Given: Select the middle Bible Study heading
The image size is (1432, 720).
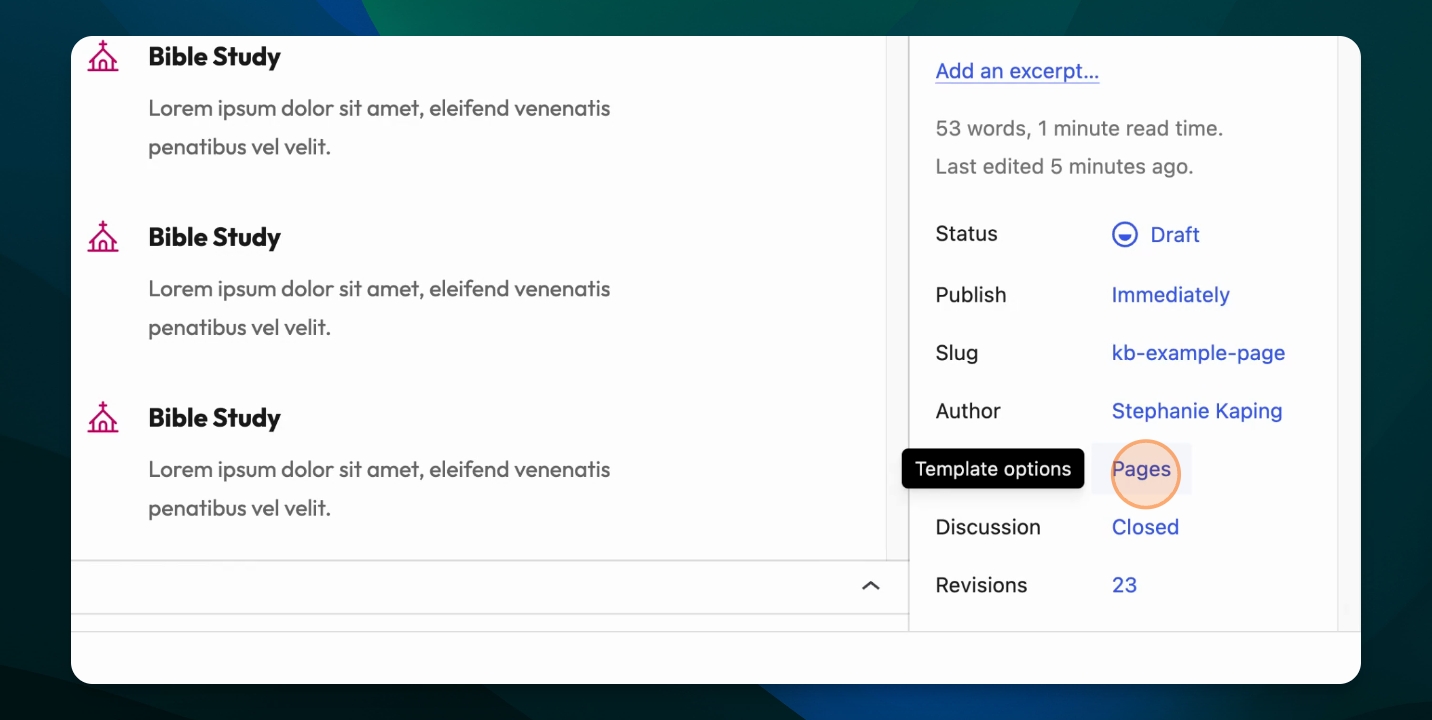Looking at the screenshot, I should pyautogui.click(x=214, y=237).
